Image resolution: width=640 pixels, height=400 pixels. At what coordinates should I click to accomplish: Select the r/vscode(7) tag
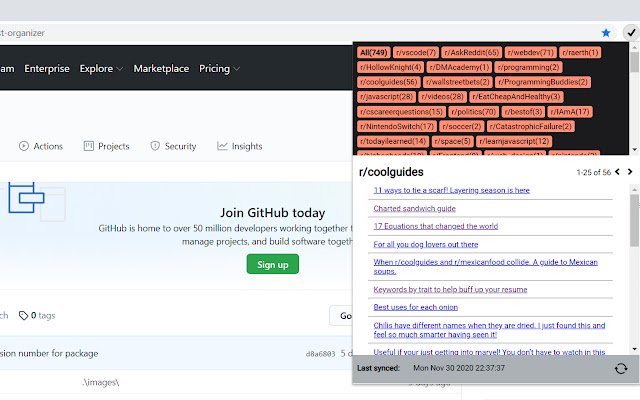(x=416, y=52)
